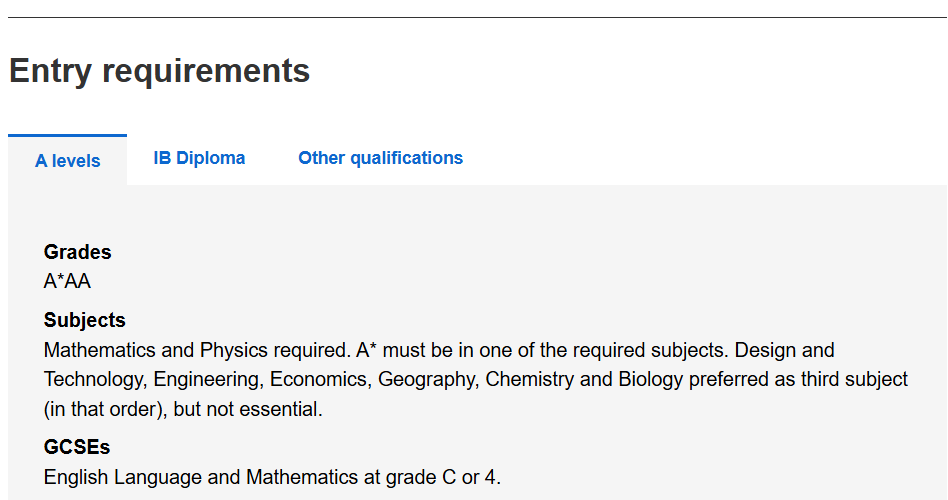Click the word Mathematics in Subjects paragraph
The image size is (948, 500).
[x=97, y=350]
